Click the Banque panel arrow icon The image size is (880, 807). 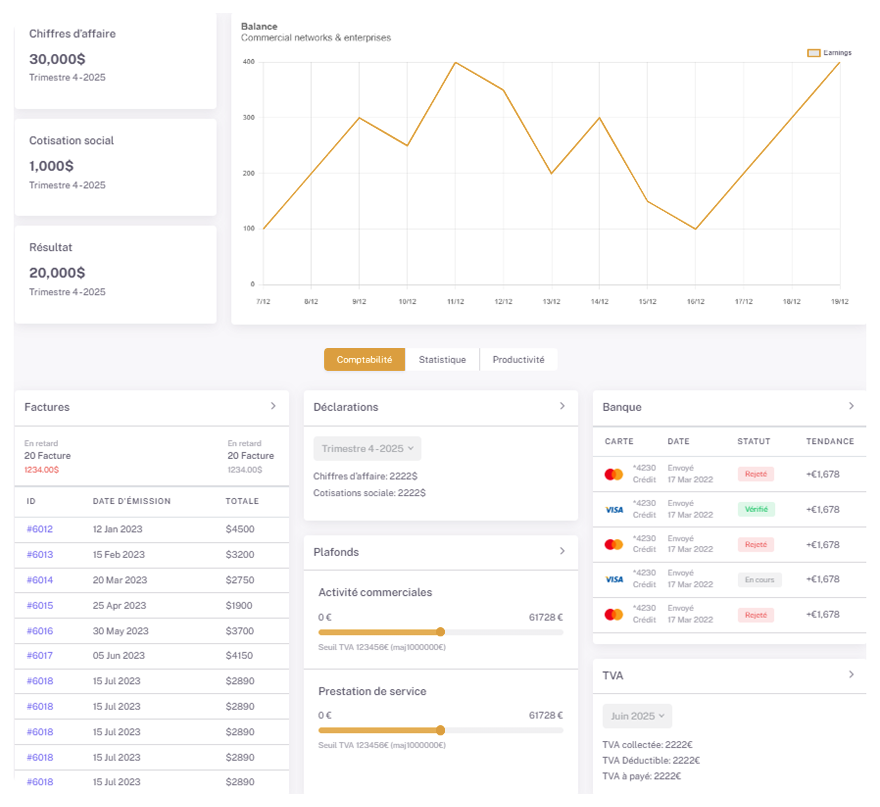851,406
